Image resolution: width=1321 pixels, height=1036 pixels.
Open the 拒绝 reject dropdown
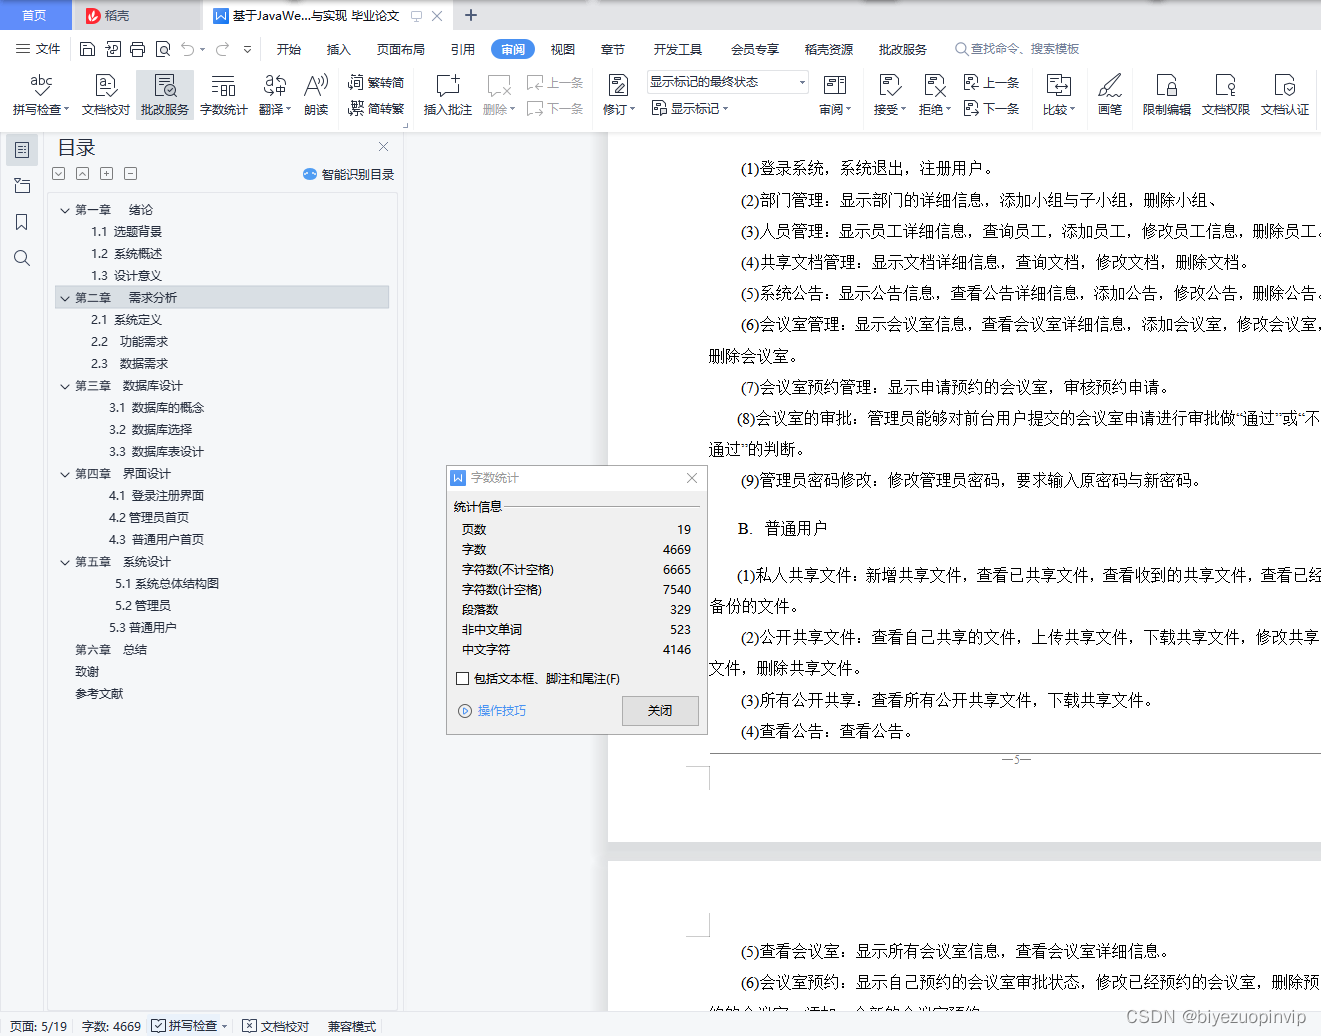935,109
